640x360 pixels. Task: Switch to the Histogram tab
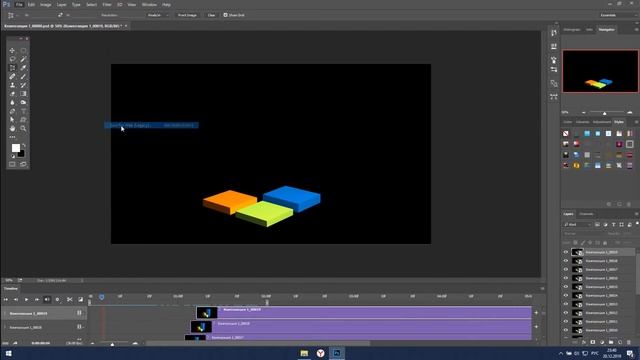pos(572,29)
